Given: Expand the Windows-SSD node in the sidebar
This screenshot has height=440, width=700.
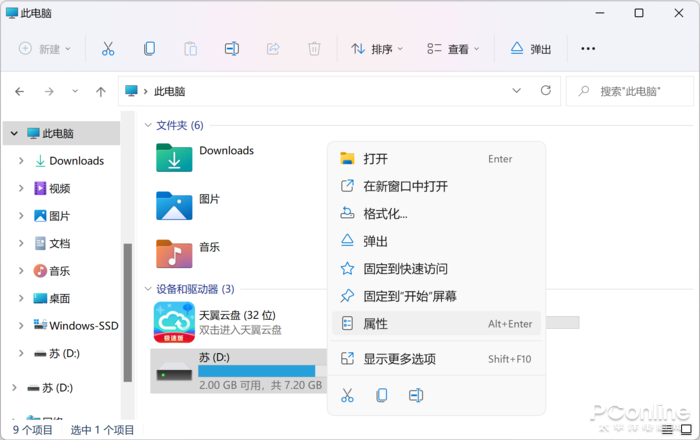Looking at the screenshot, I should [x=21, y=326].
